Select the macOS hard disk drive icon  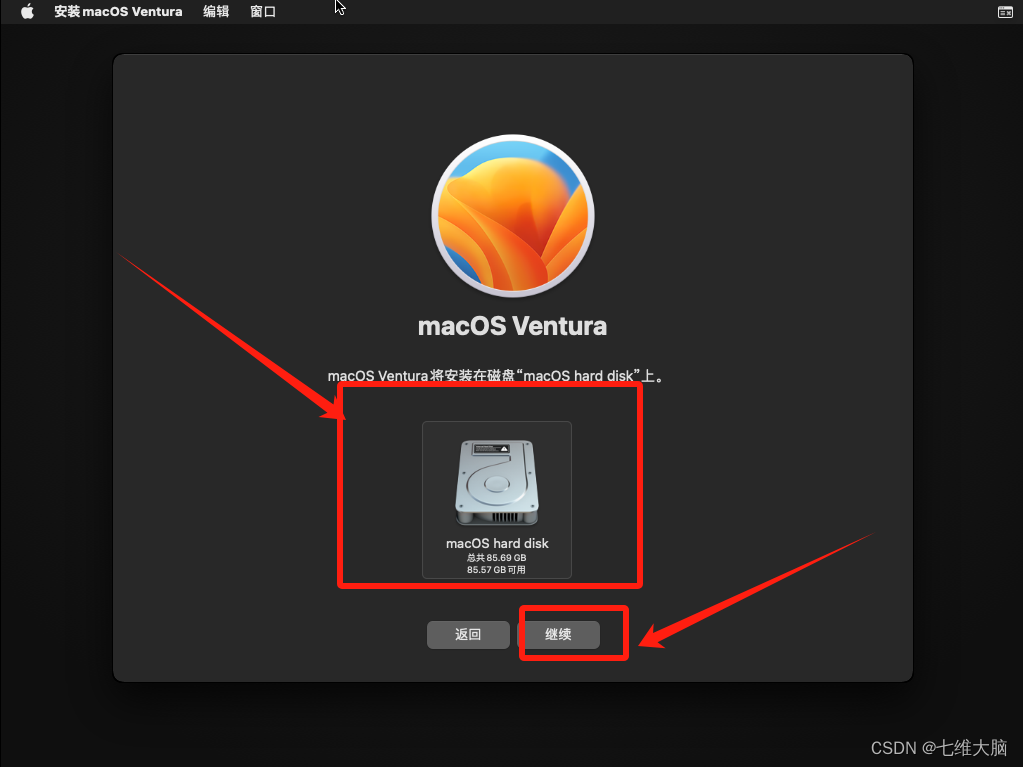[497, 483]
